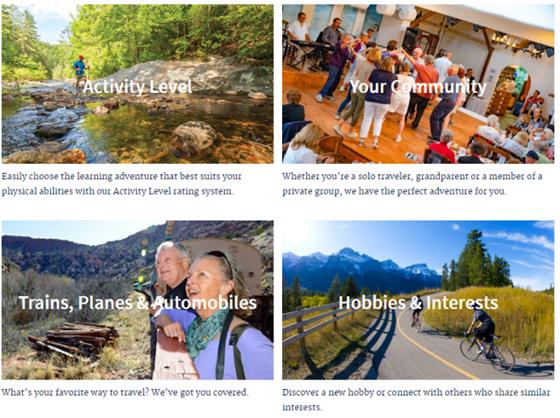Click the stacked wooden logs pile
Image resolution: width=560 pixels, height=418 pixels.
(74, 339)
